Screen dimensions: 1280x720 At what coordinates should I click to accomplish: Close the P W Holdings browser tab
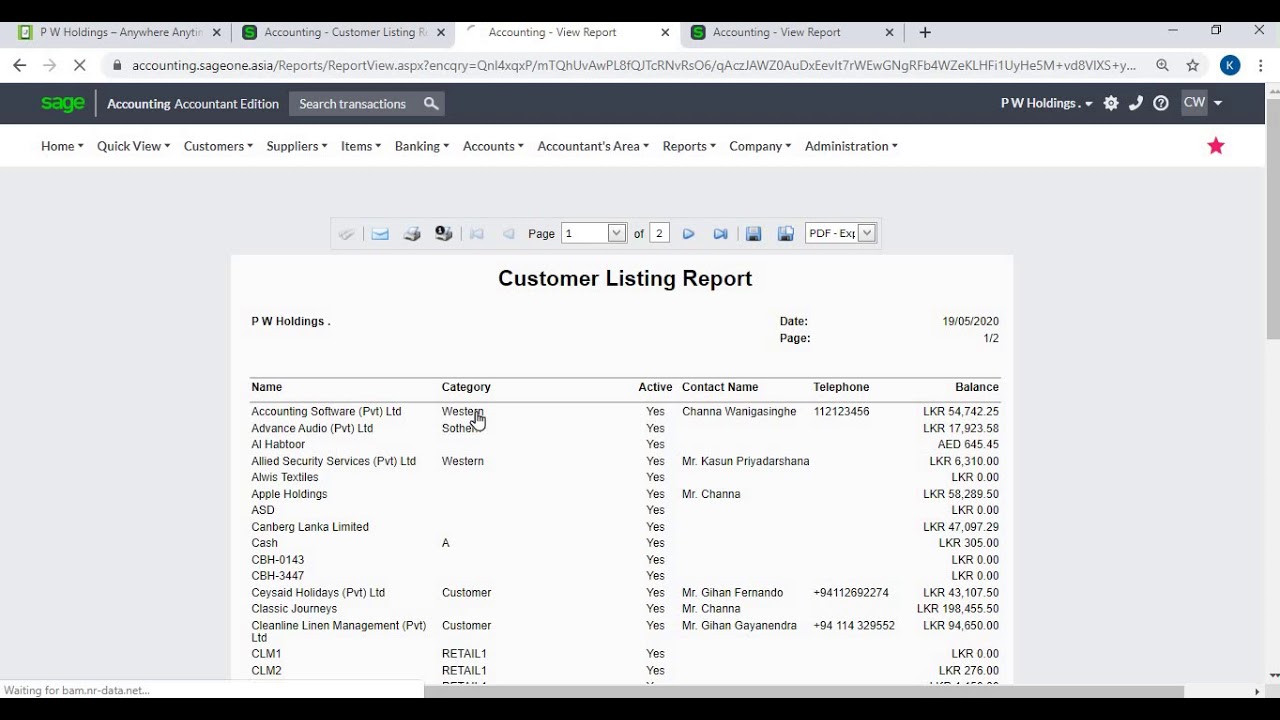217,32
